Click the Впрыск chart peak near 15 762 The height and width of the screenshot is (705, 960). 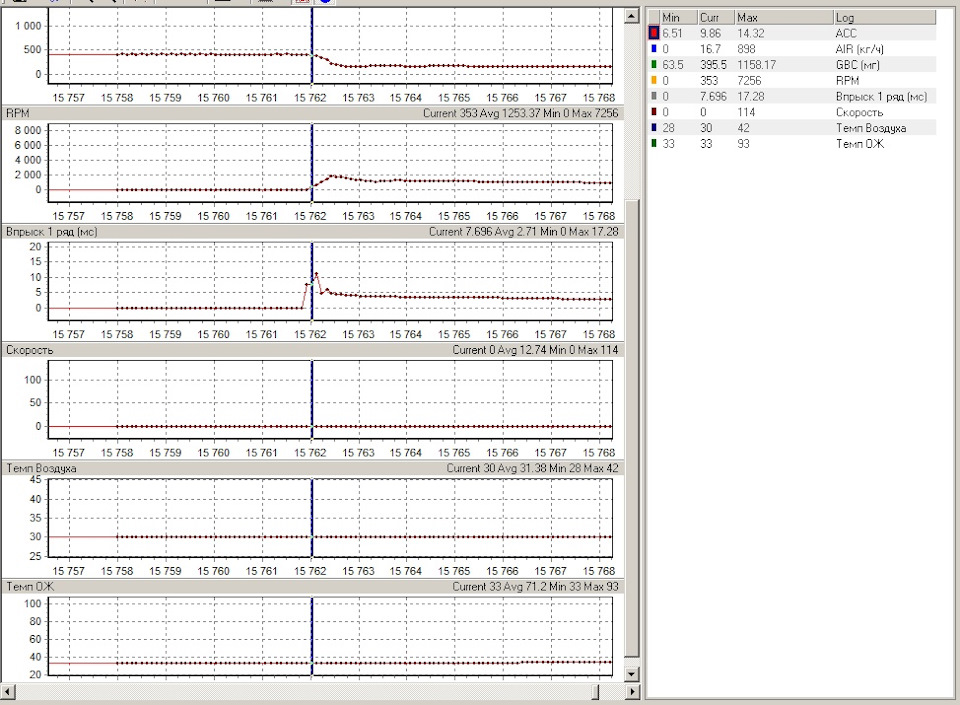click(316, 274)
